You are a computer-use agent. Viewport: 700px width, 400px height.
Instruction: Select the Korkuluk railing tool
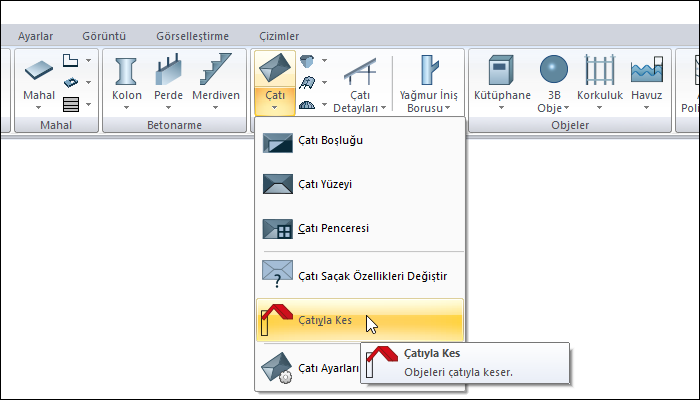point(600,74)
